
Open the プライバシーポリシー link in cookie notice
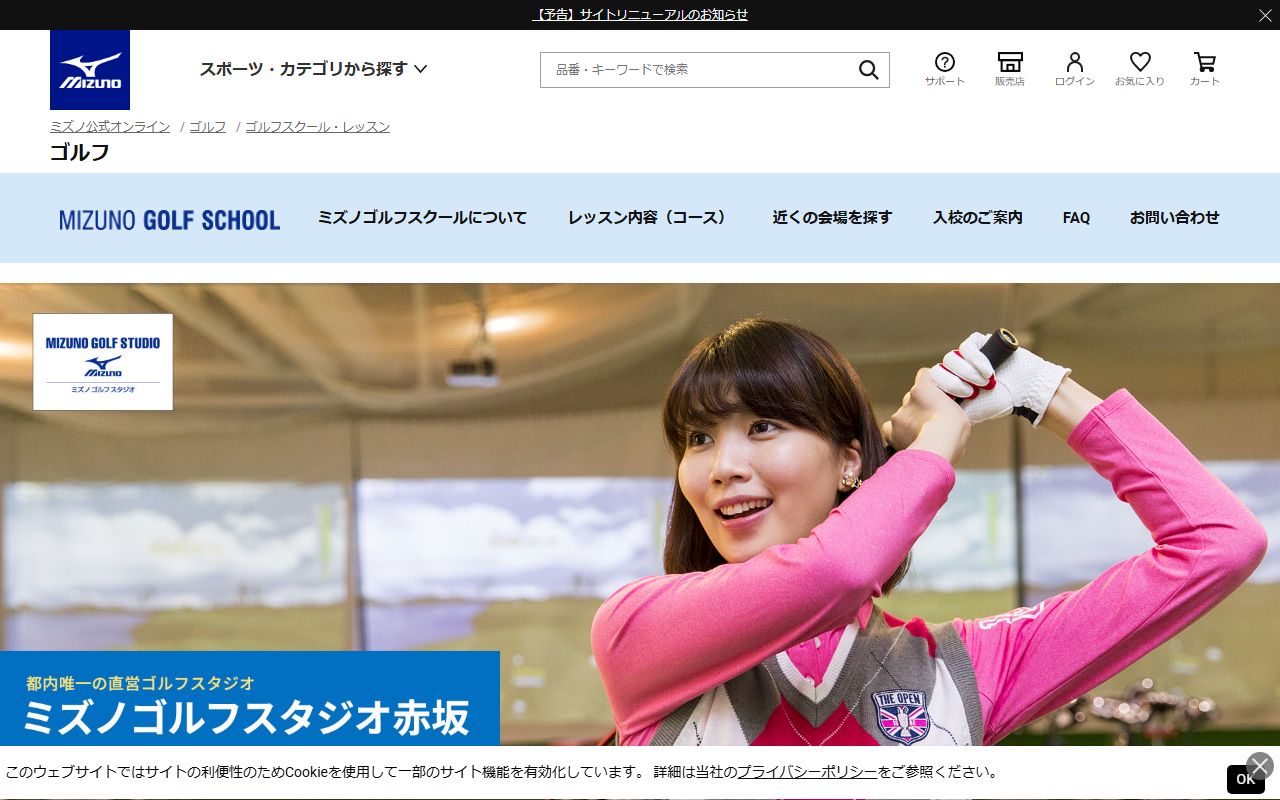click(807, 772)
